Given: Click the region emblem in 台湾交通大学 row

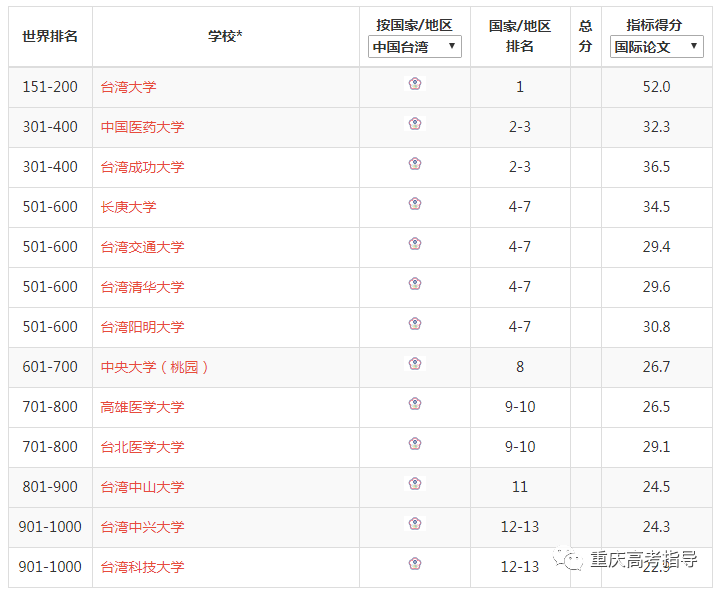Looking at the screenshot, I should click(x=415, y=243).
